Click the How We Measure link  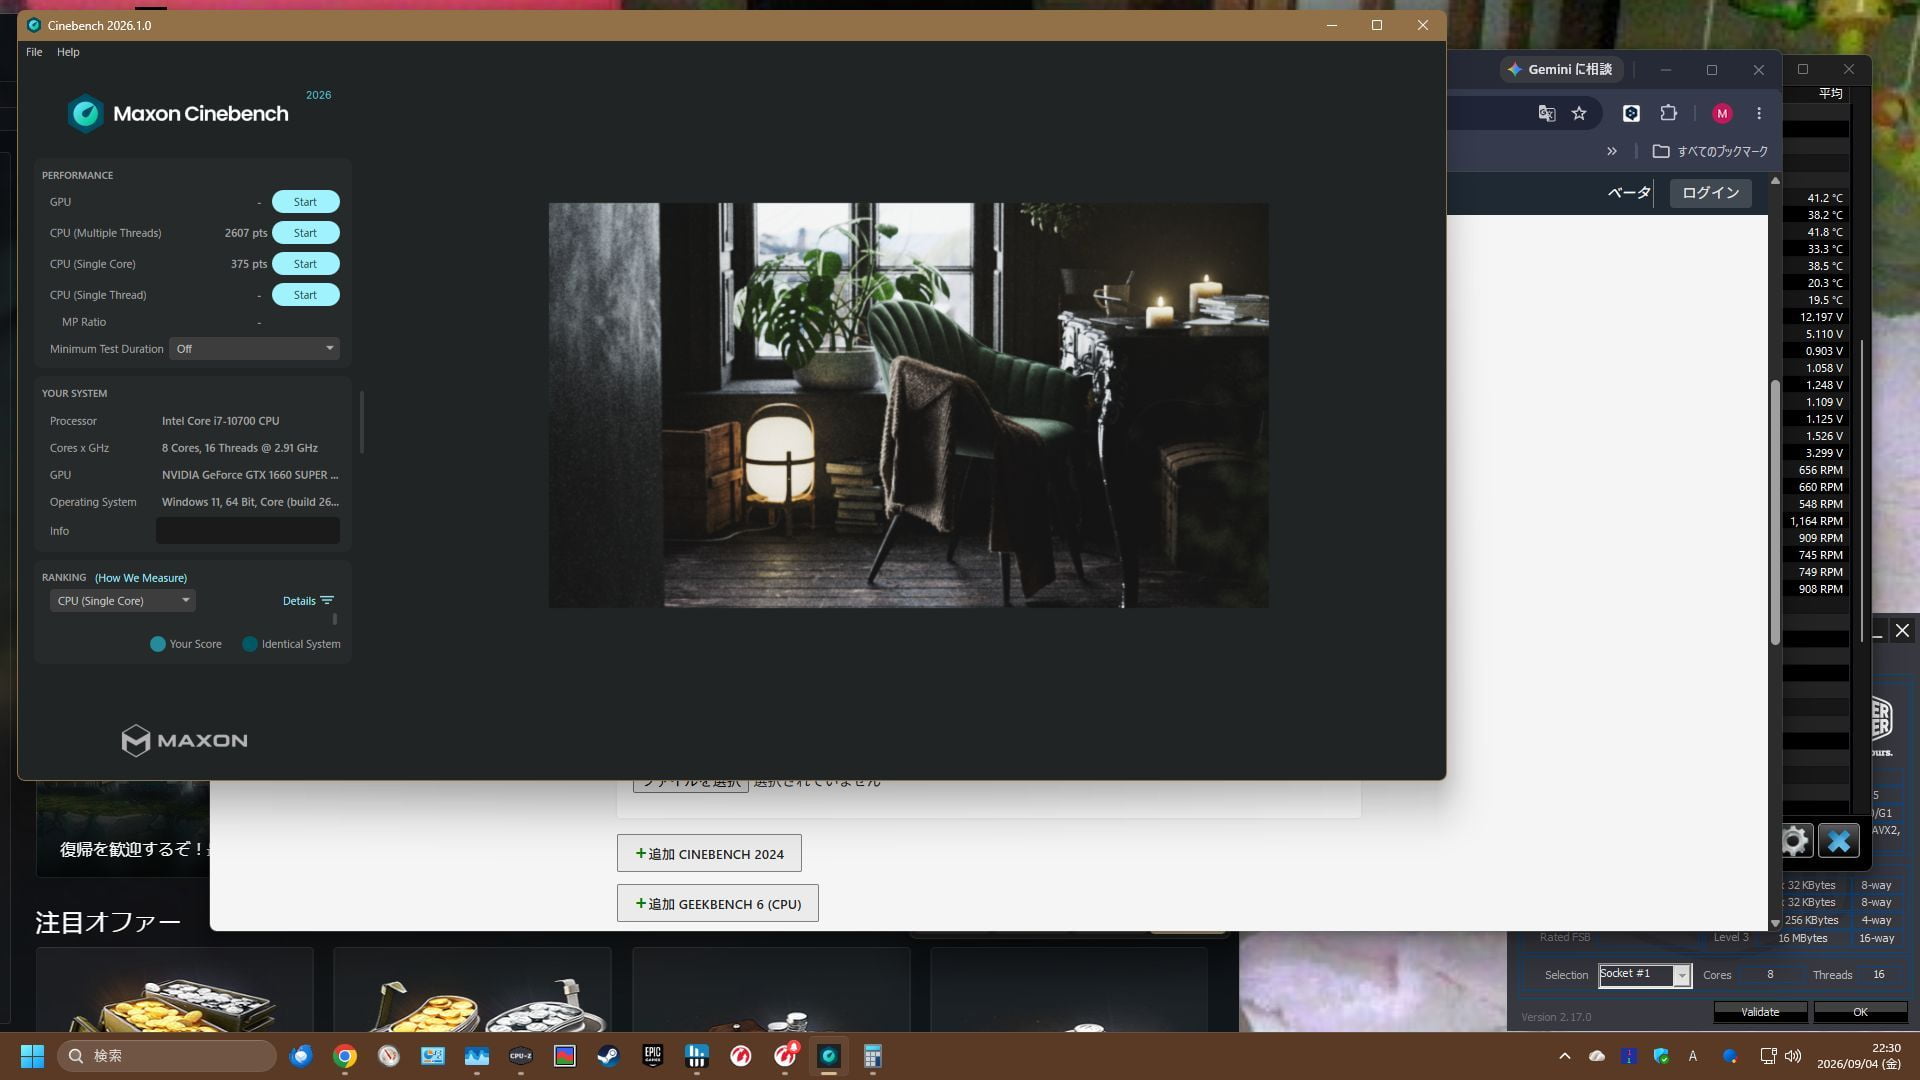141,578
